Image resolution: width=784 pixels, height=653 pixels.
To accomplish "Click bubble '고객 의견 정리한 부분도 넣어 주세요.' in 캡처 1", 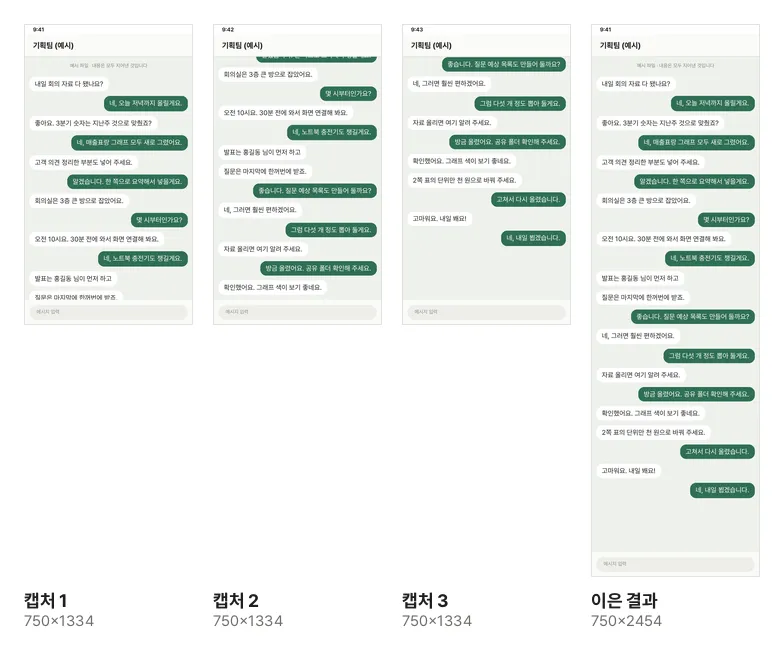I will pos(84,162).
